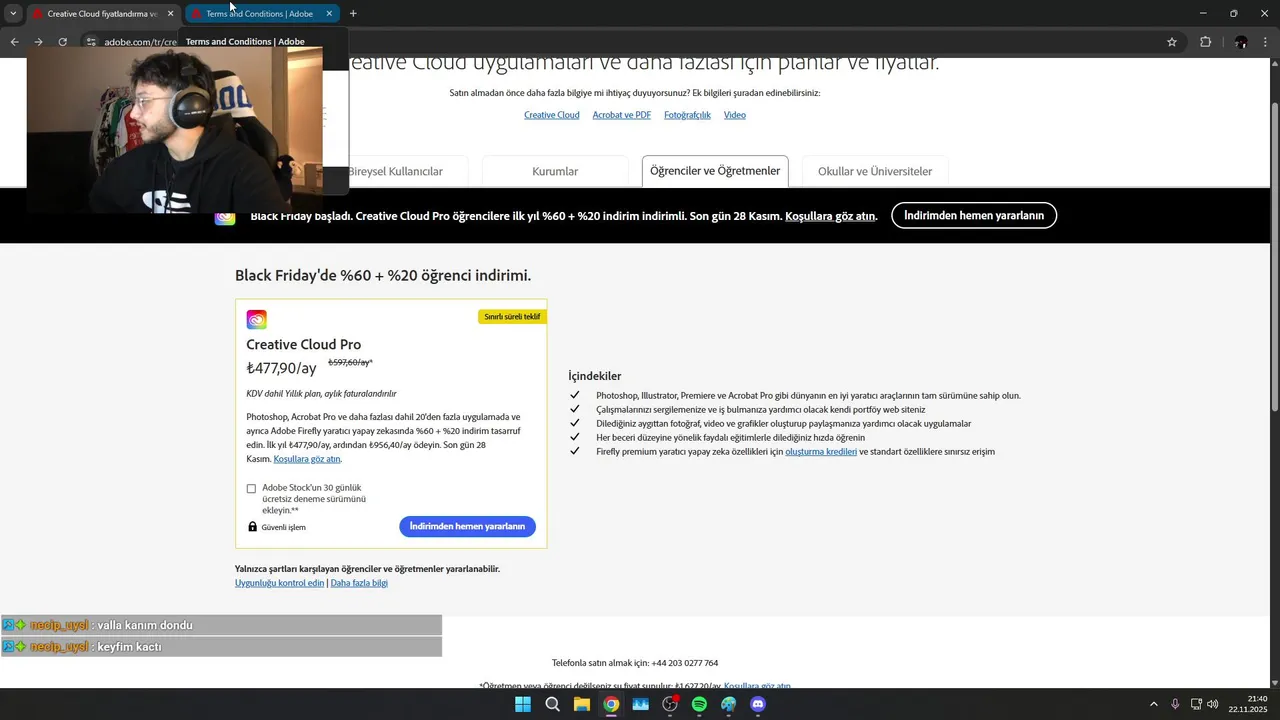Image resolution: width=1280 pixels, height=720 pixels.
Task: Click banner İndirimden hemen yararlanın button
Action: pyautogui.click(x=974, y=216)
